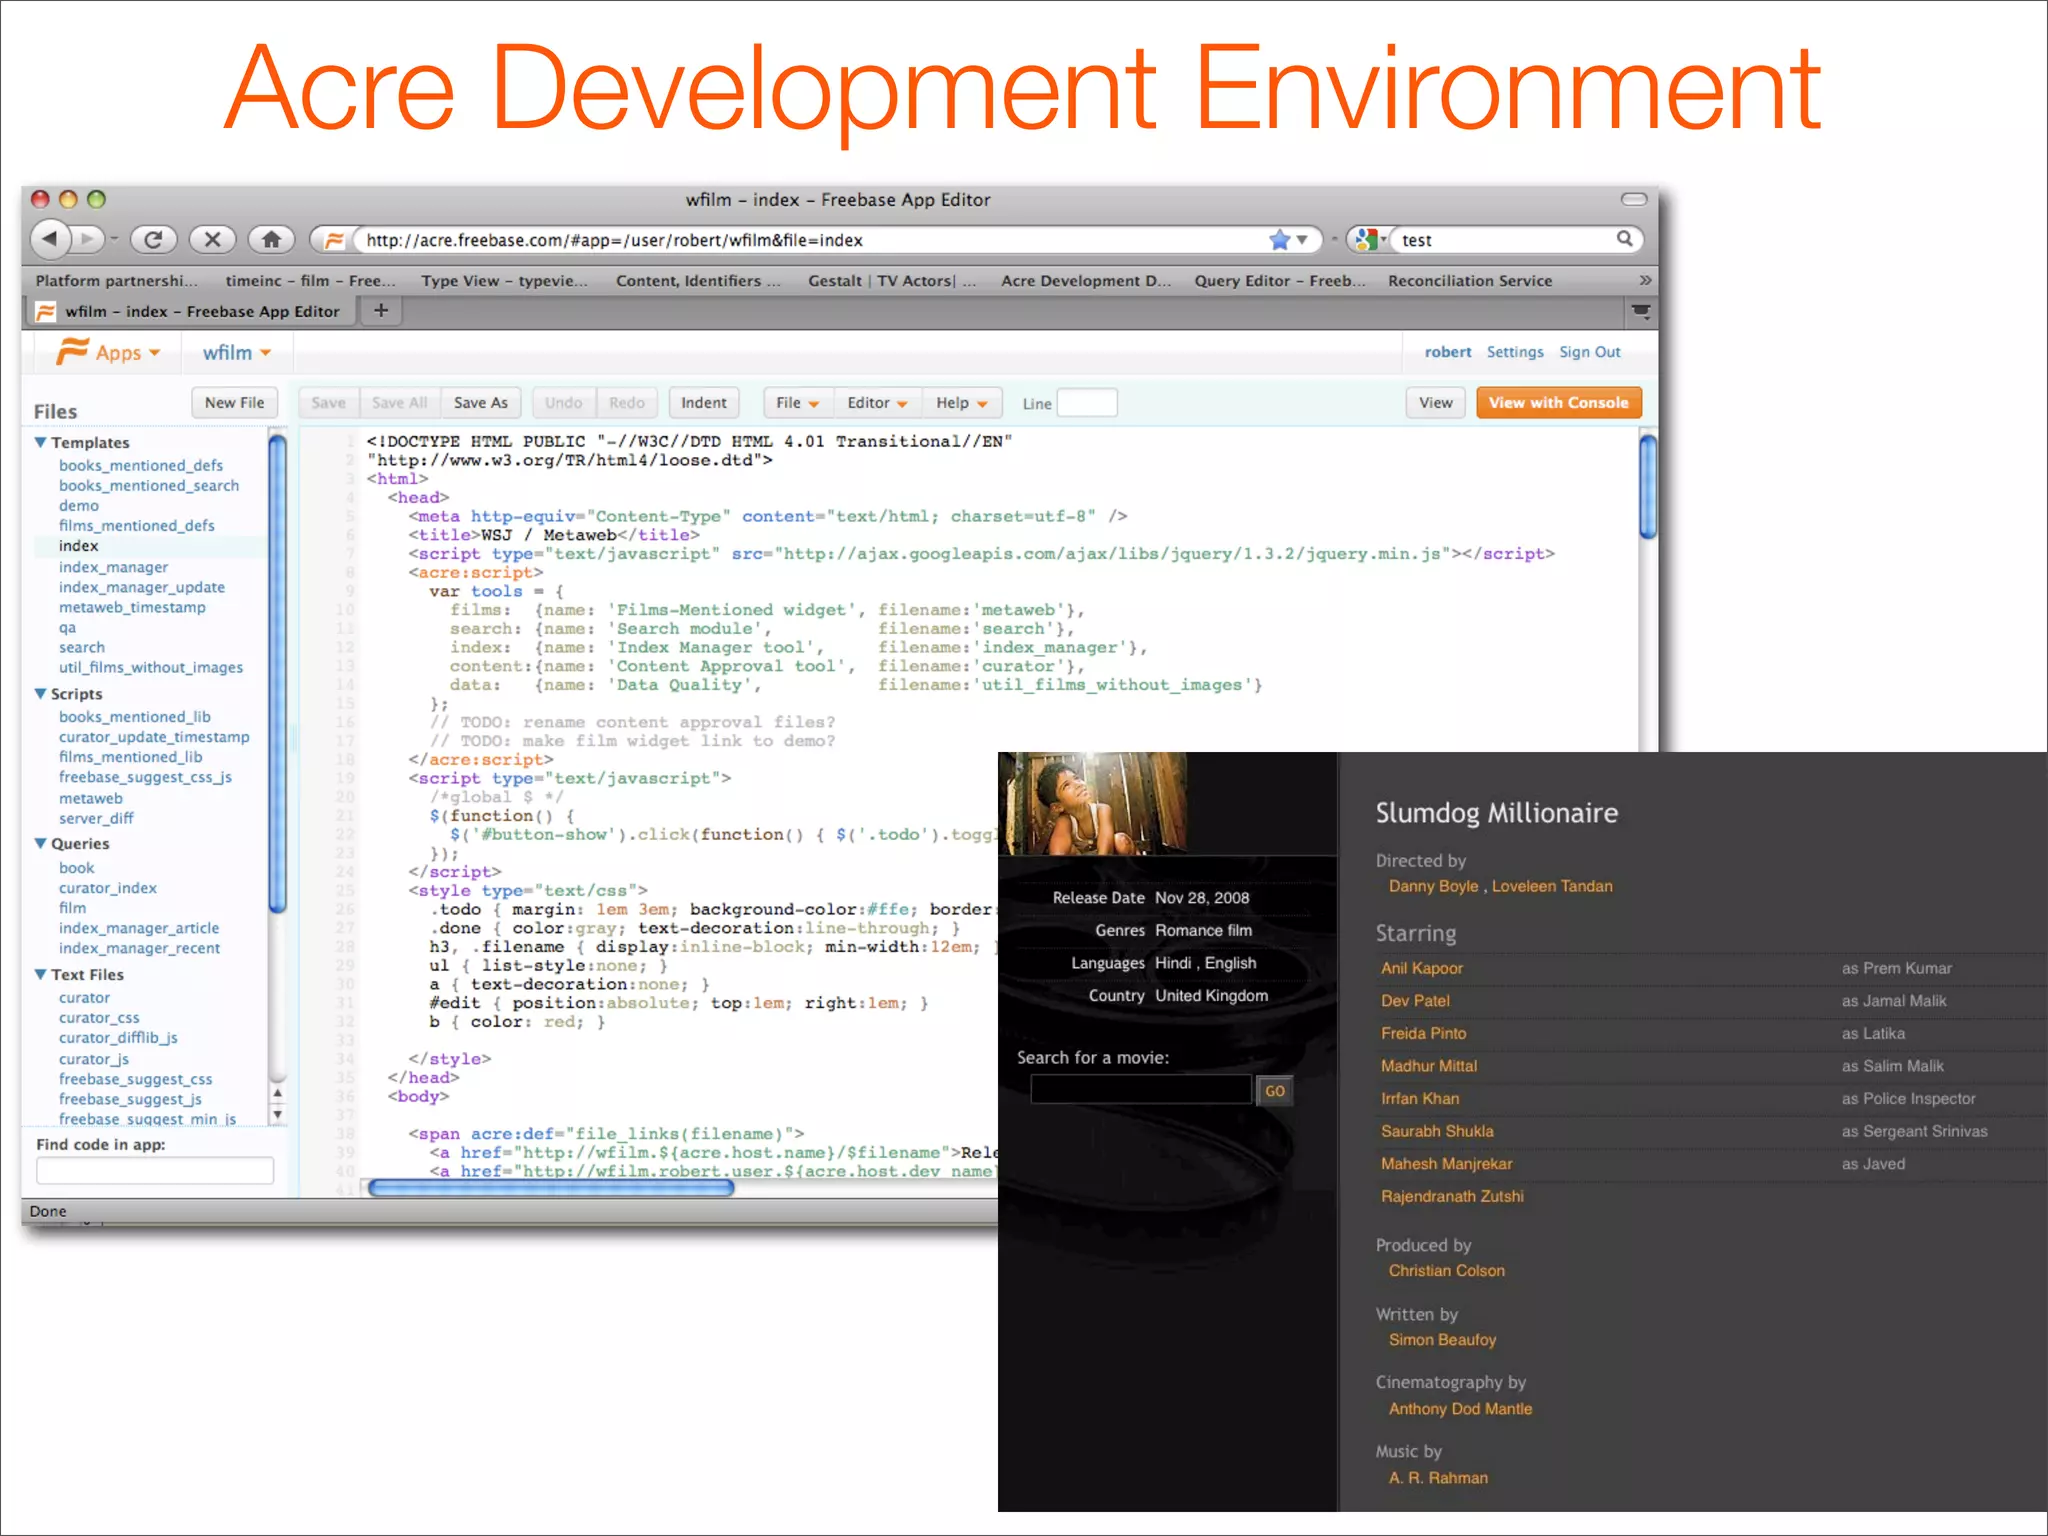The height and width of the screenshot is (1536, 2048).
Task: Click the View with Console button
Action: point(1558,403)
